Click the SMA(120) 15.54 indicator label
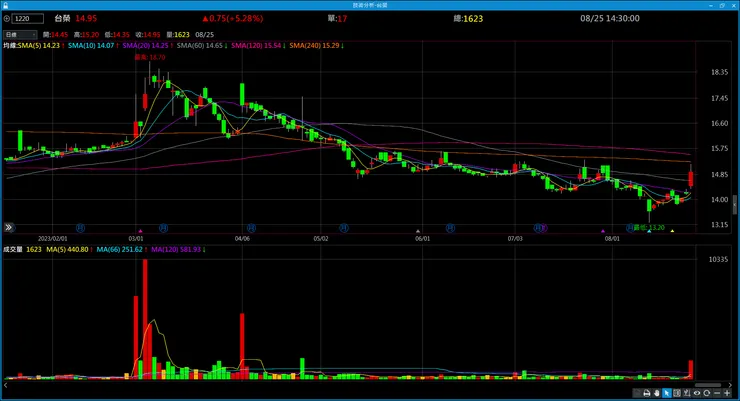The height and width of the screenshot is (401, 740). (x=256, y=46)
